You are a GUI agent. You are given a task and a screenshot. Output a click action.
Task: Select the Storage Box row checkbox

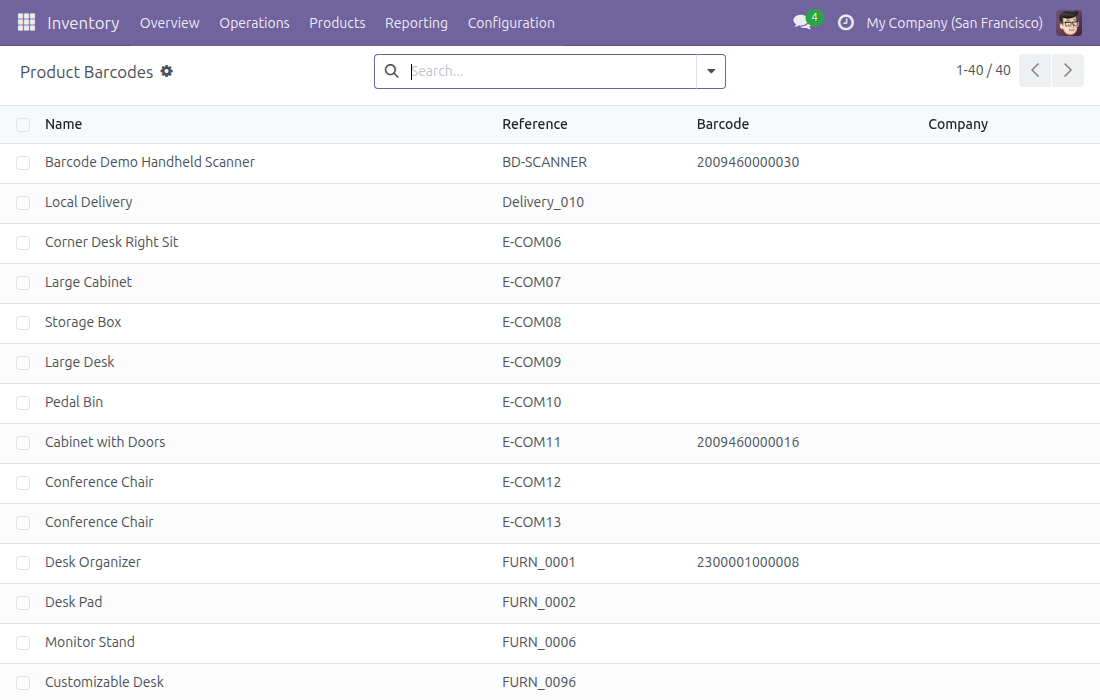click(23, 323)
